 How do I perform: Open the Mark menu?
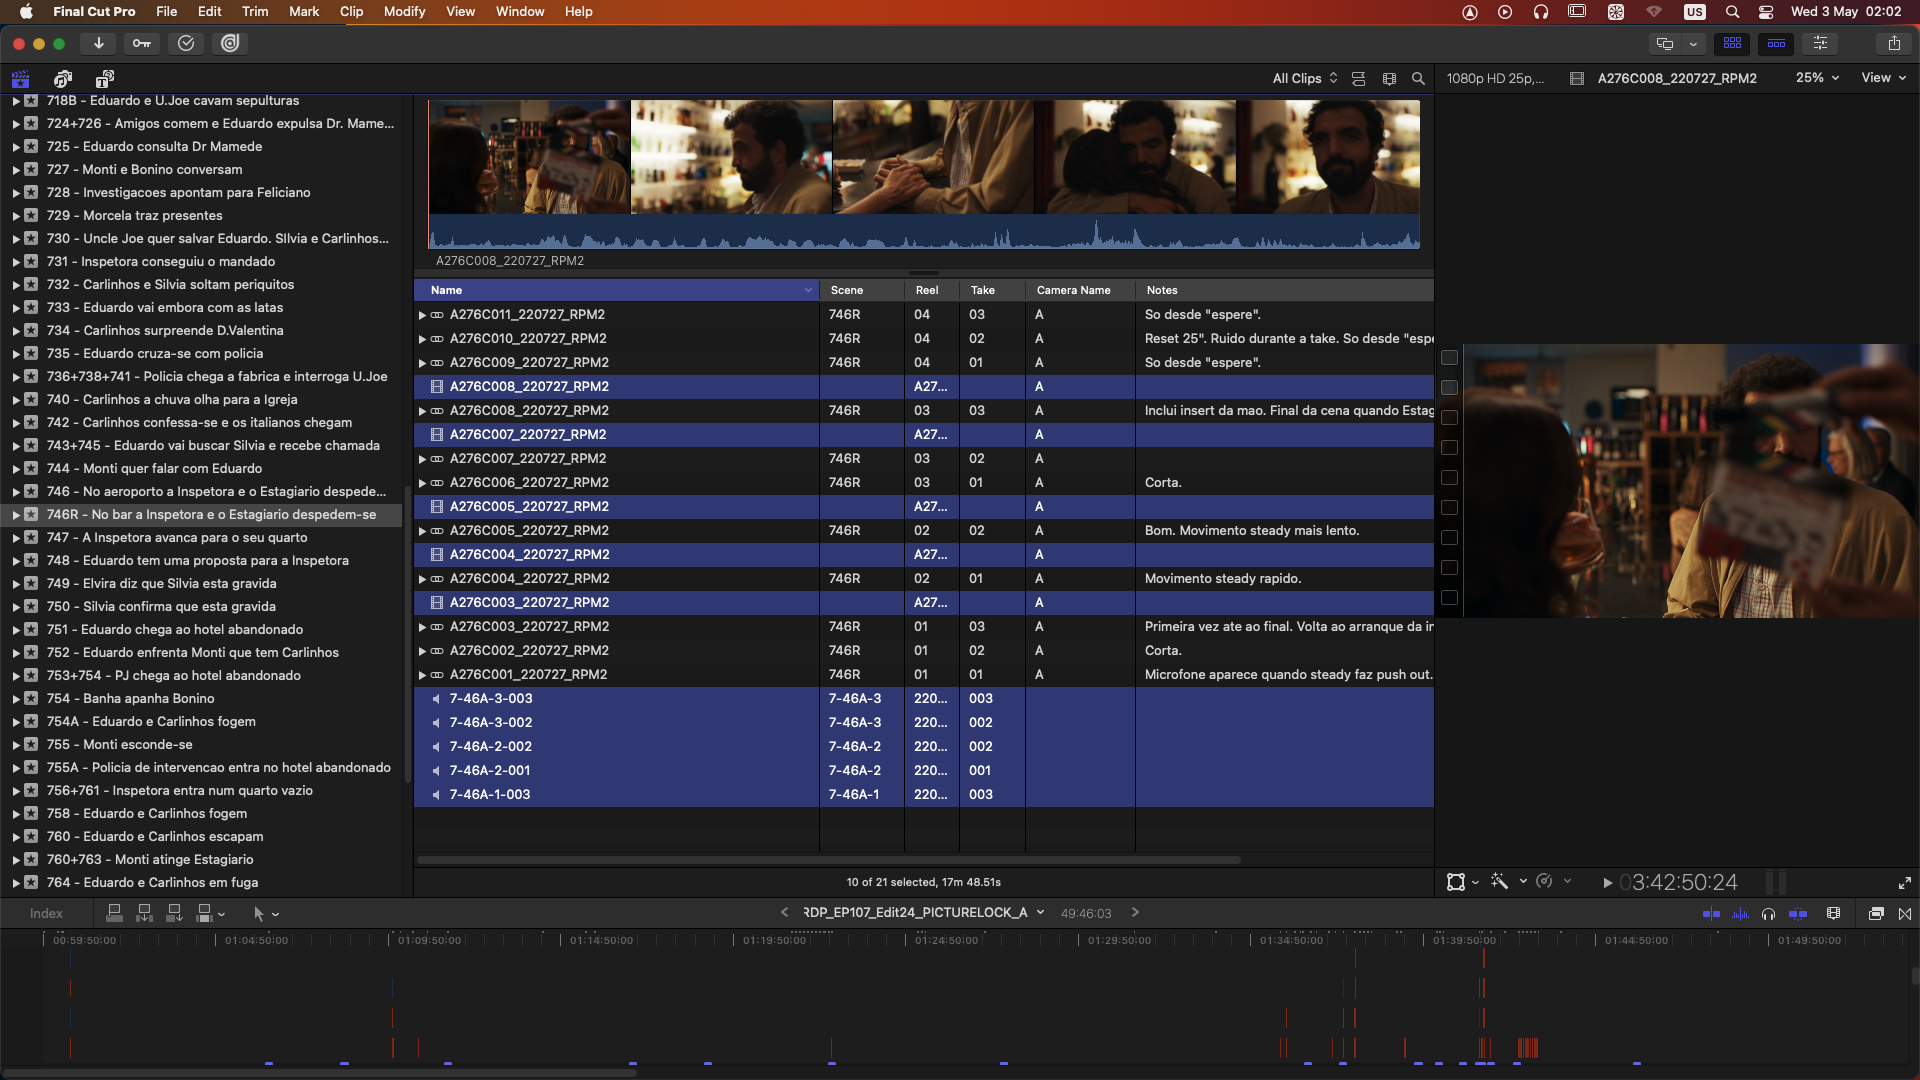point(304,11)
